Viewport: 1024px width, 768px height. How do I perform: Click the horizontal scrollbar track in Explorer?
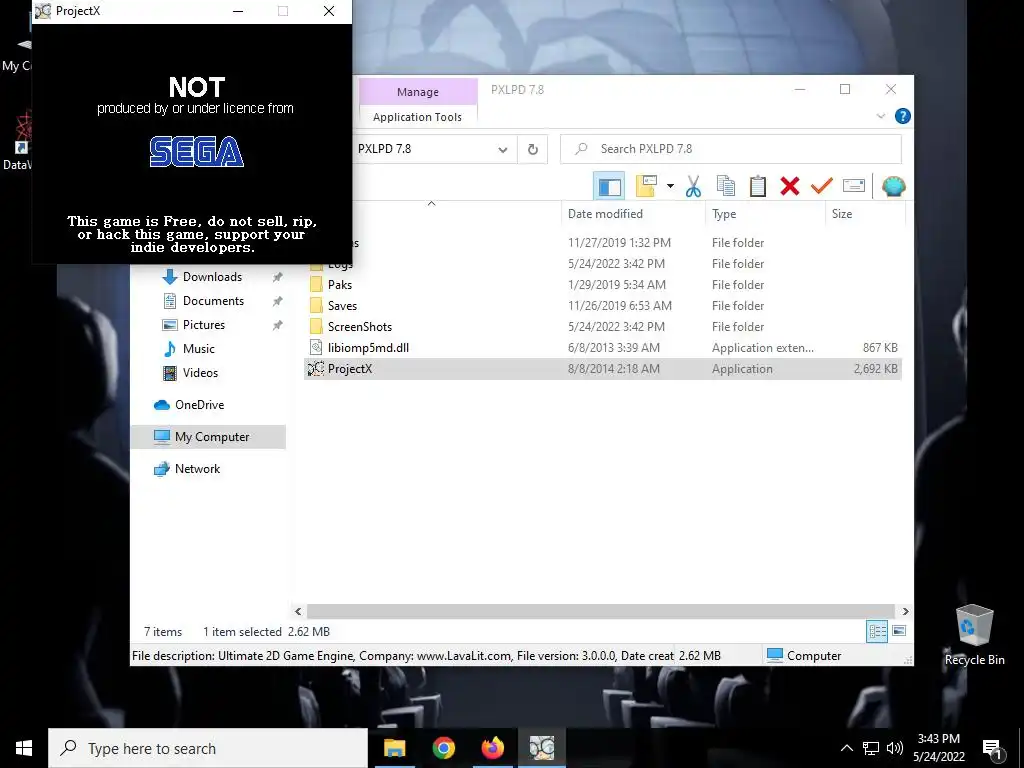click(x=601, y=611)
